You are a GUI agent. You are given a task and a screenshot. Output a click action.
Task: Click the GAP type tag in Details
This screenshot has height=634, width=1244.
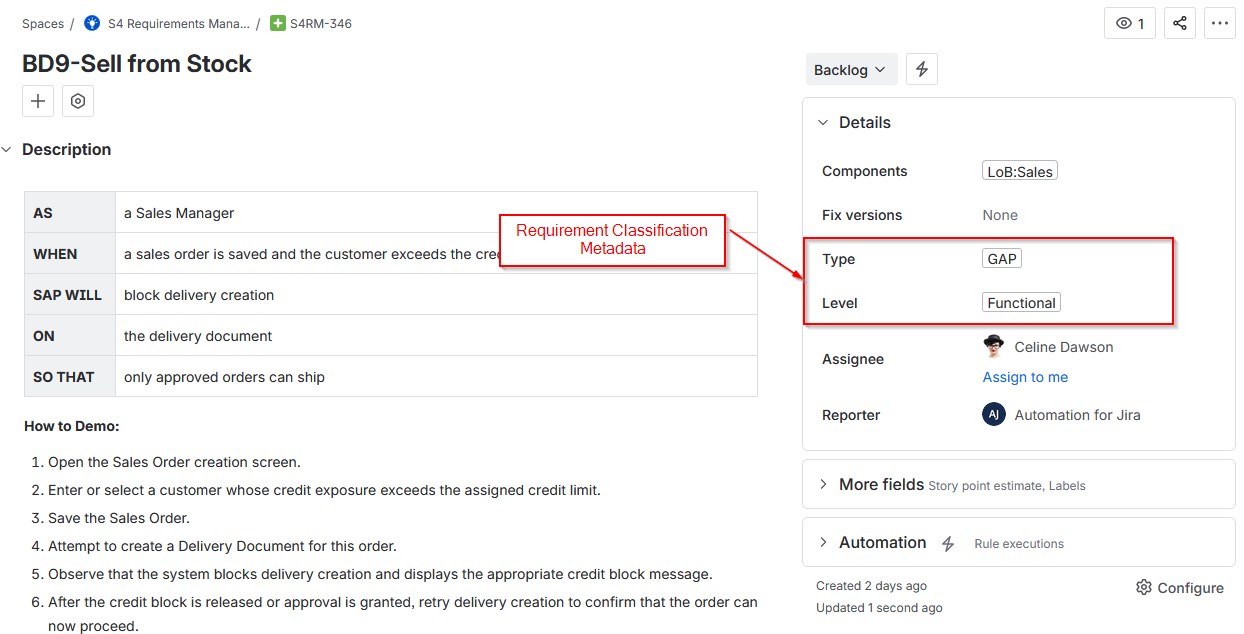click(x=1001, y=258)
